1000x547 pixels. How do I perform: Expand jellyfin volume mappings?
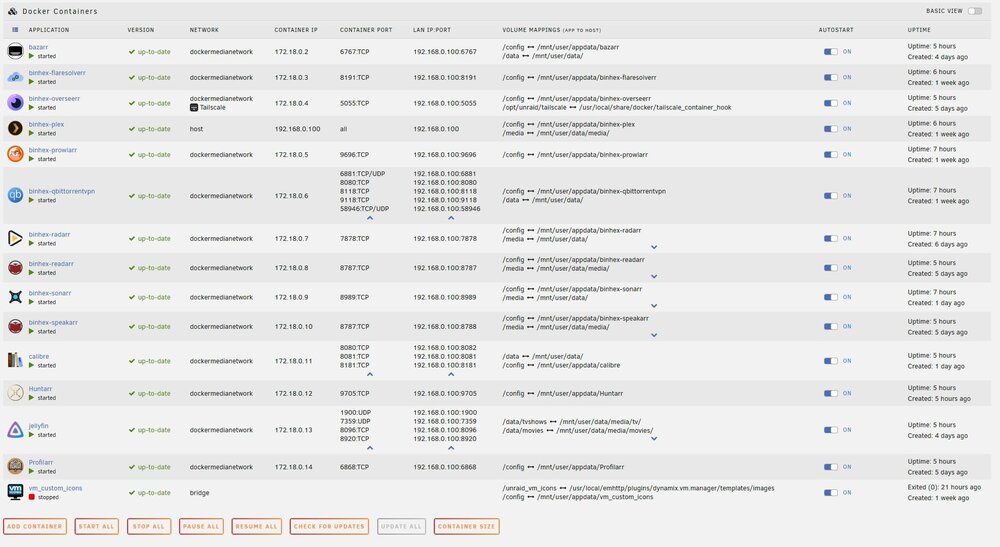[x=654, y=439]
